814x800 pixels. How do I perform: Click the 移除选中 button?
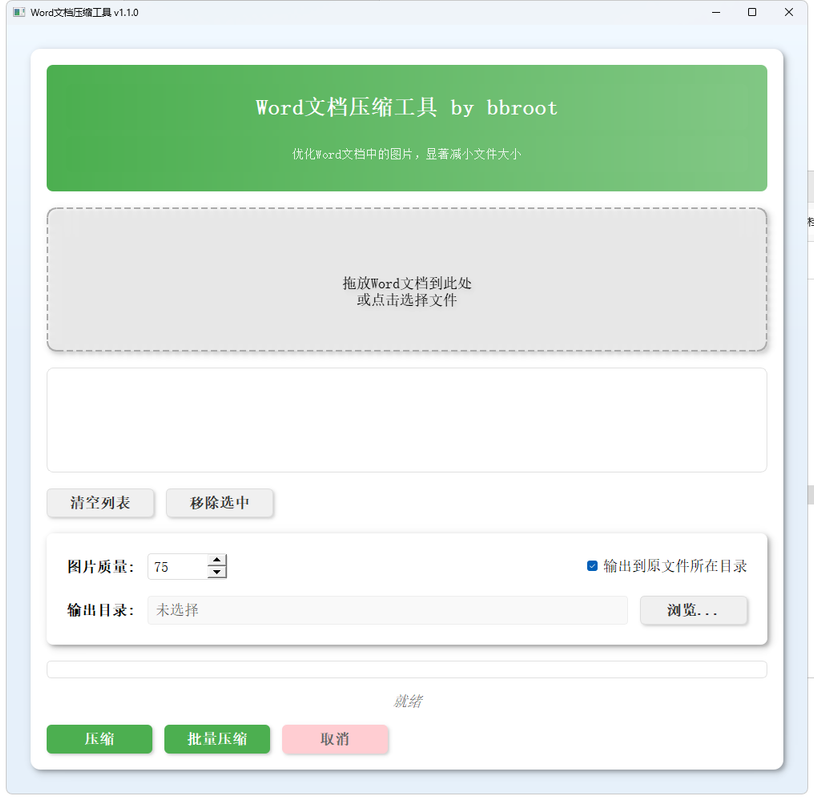[x=220, y=503]
